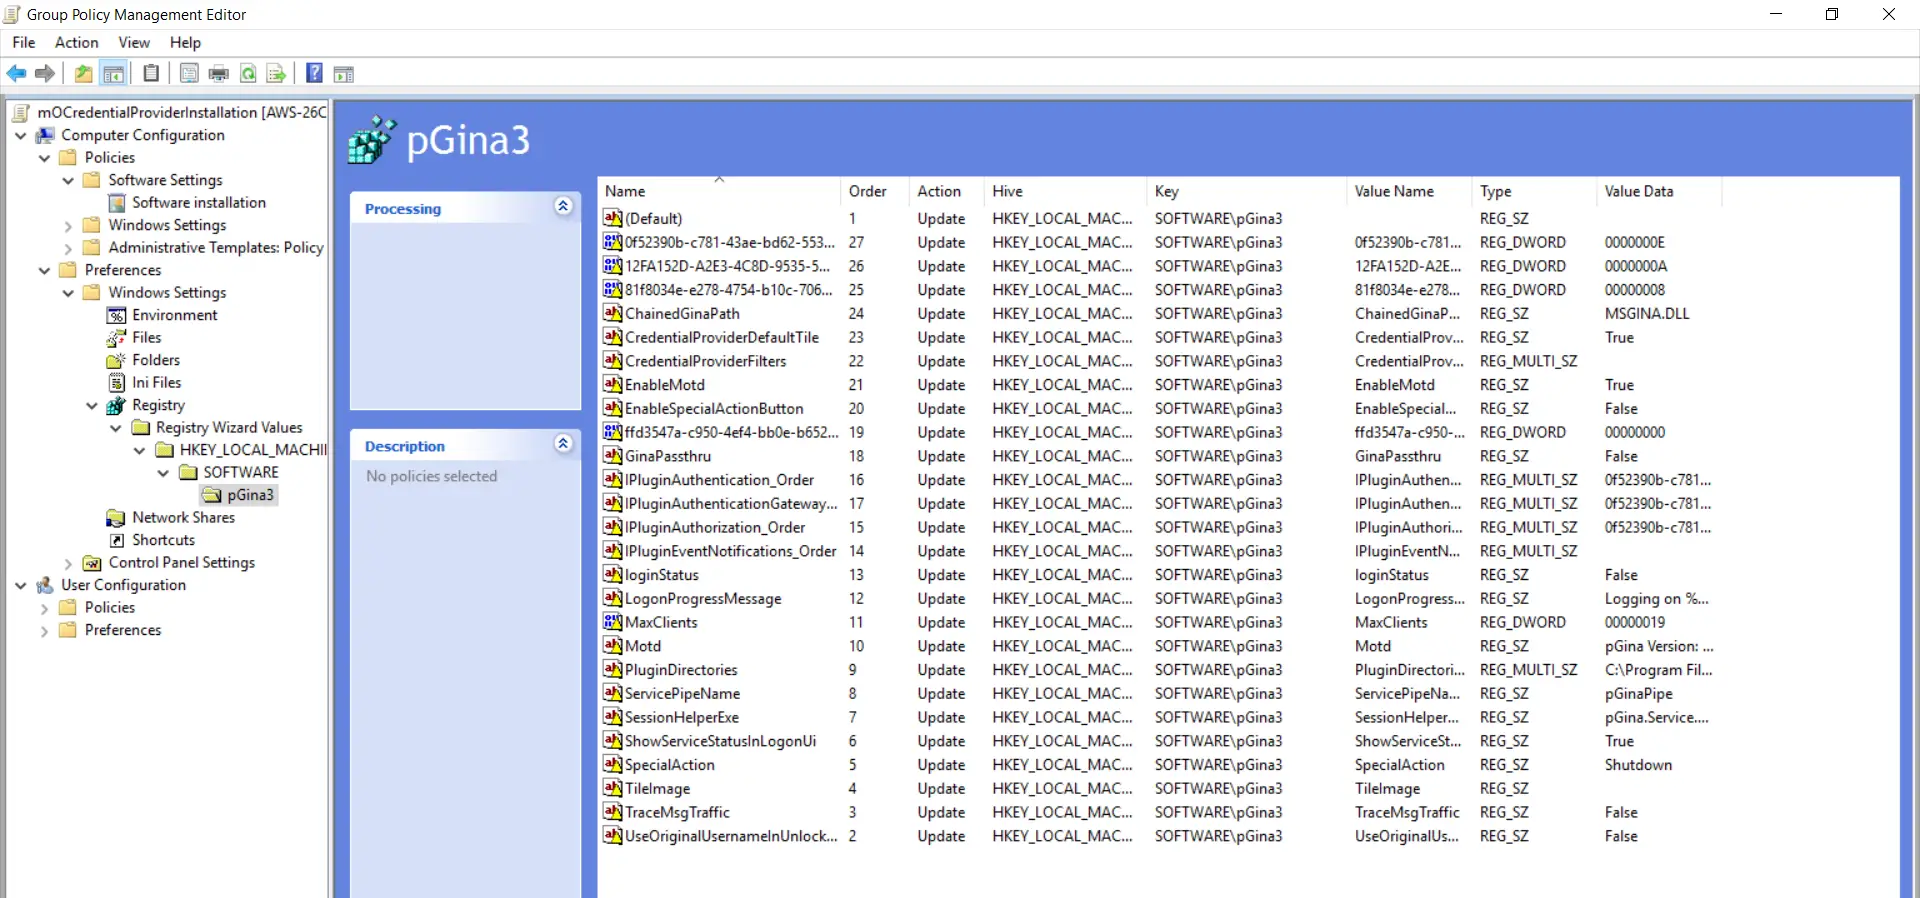Click the Computer Configuration icon
Screen dimensions: 1920x898
click(x=45, y=135)
